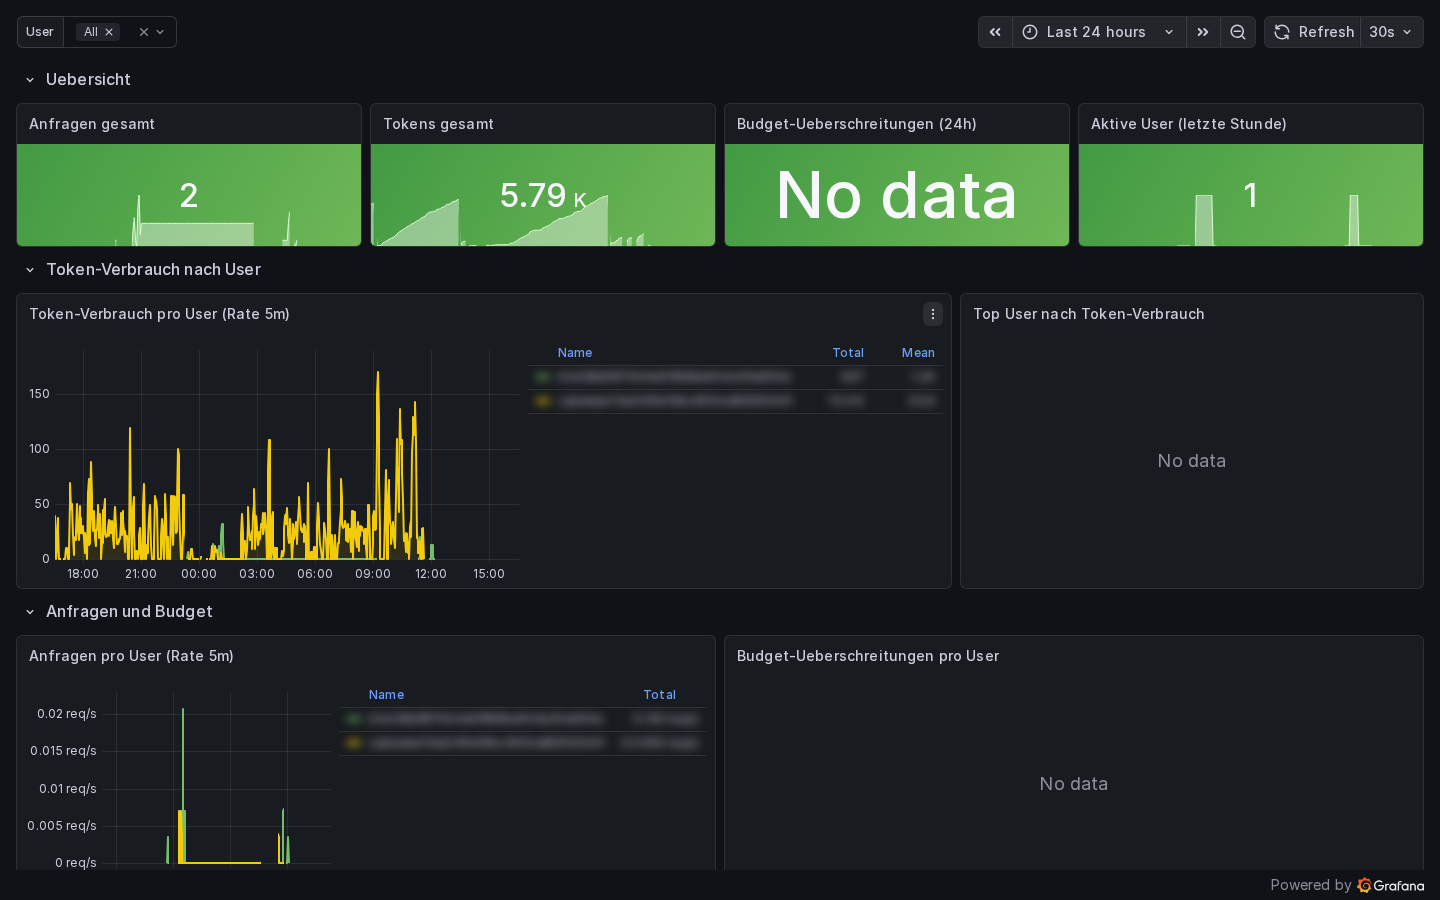The width and height of the screenshot is (1440, 900).
Task: Sort token legend by Mean column
Action: [x=918, y=353]
